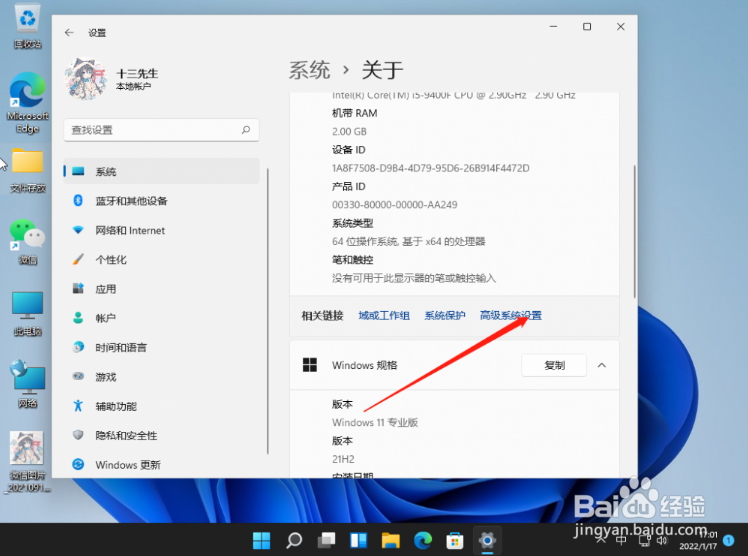Select 时间和语言 in the sidebar
This screenshot has height=556, width=748.
point(162,348)
